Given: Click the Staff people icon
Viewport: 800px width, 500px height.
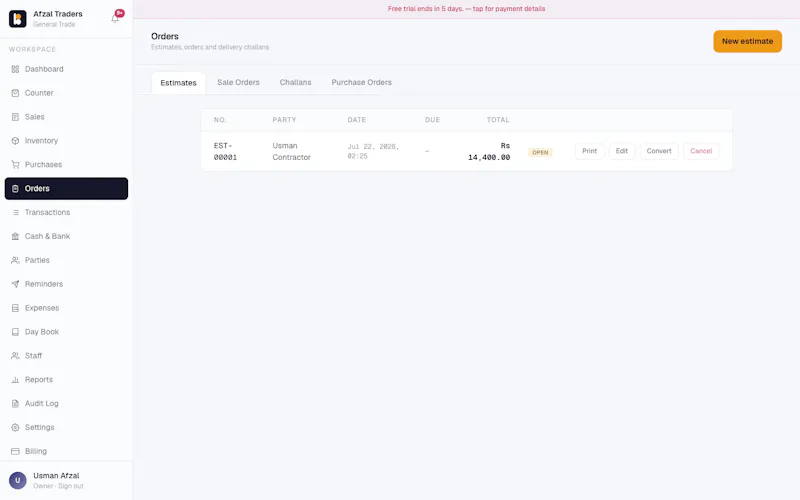Looking at the screenshot, I should point(15,356).
